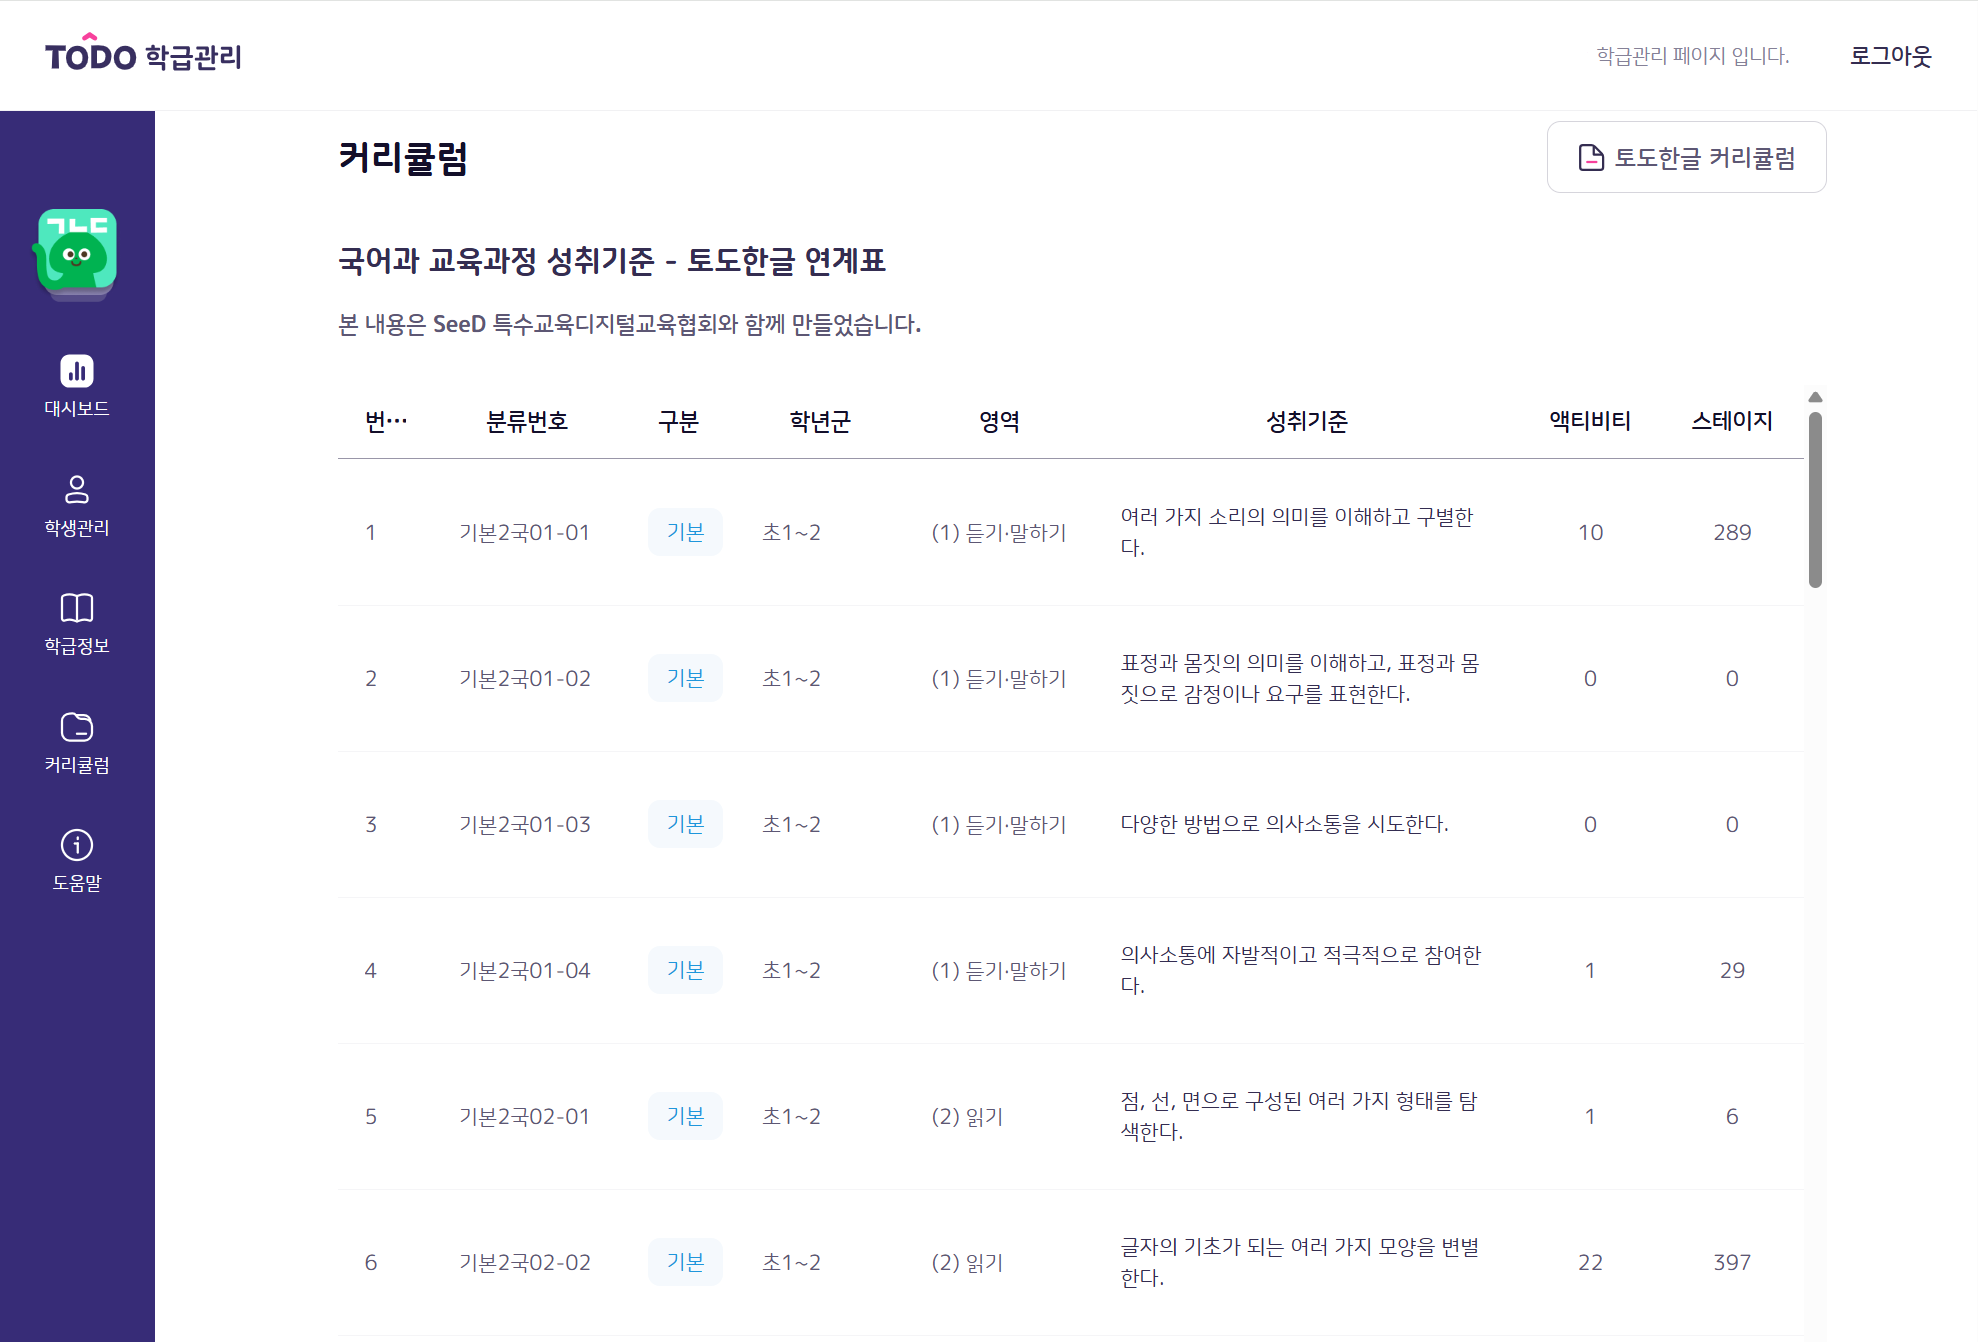Click the 로그아웃 link
This screenshot has height=1342, width=1978.
click(1890, 56)
